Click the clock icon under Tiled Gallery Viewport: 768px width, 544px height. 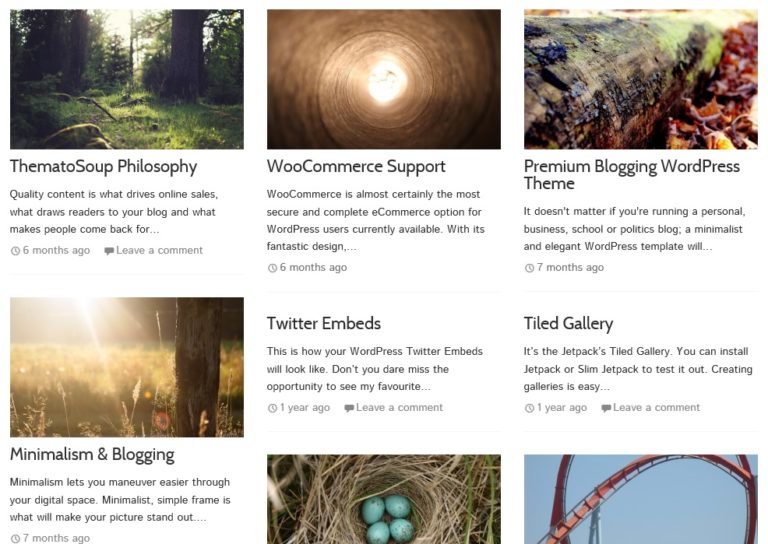pyautogui.click(x=529, y=408)
